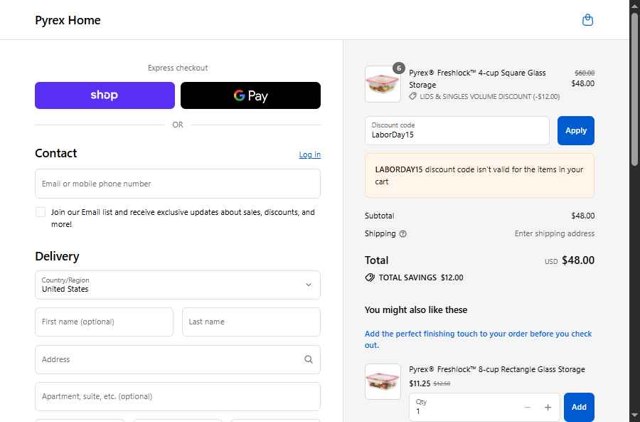Focus the Last name field
Image resolution: width=640 pixels, height=422 pixels.
(x=251, y=322)
